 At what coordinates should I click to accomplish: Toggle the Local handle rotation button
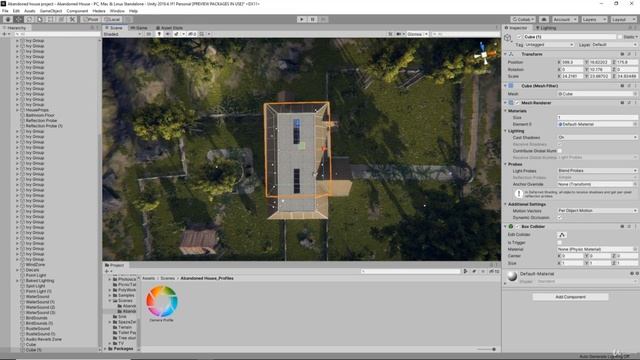pos(111,19)
